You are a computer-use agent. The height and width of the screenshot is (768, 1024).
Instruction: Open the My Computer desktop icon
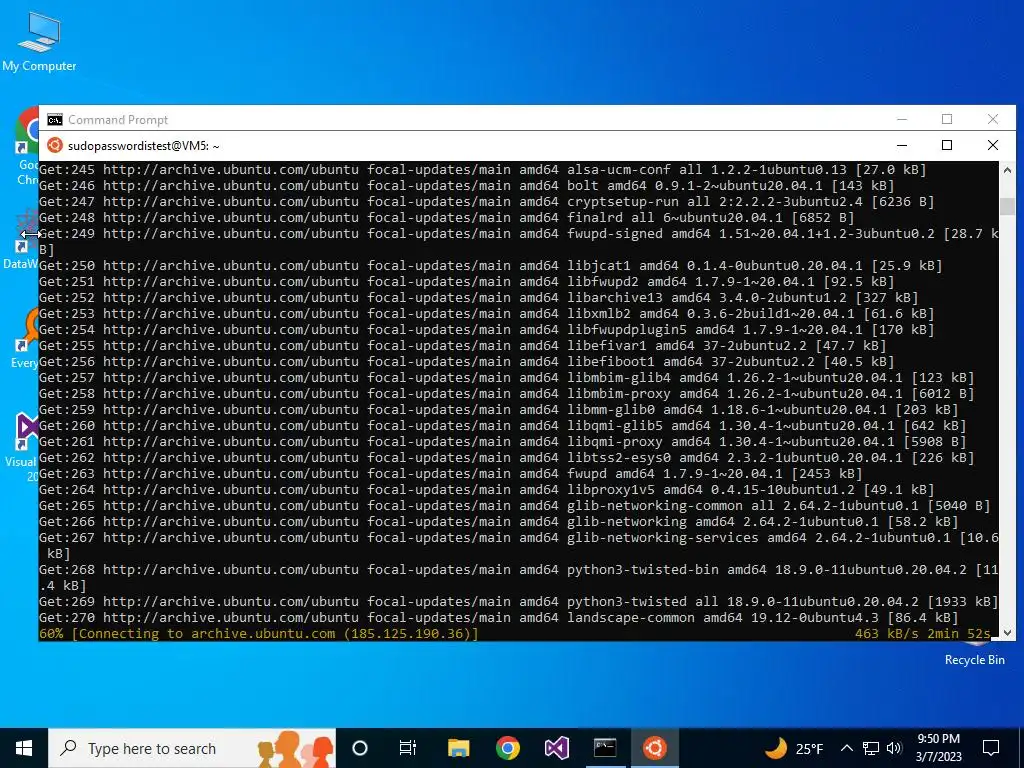point(39,42)
